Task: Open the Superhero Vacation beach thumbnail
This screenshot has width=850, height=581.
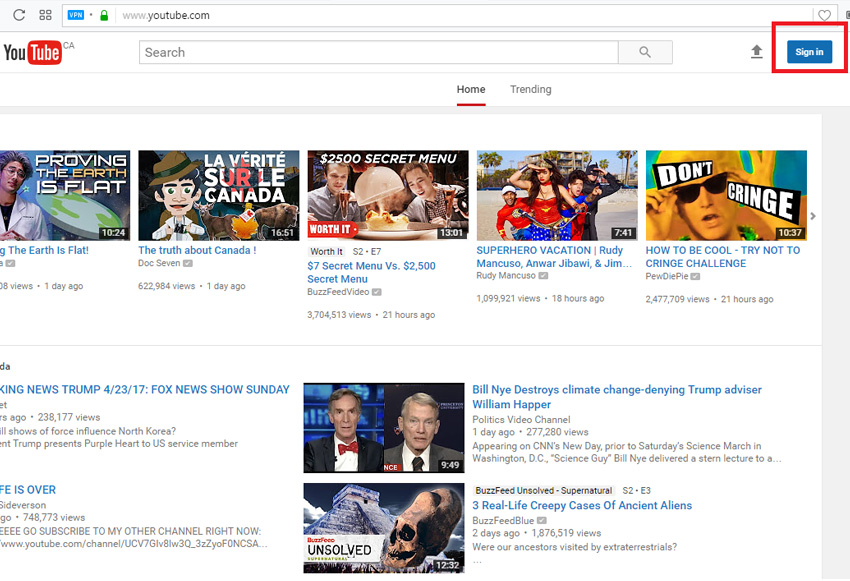Action: [557, 196]
